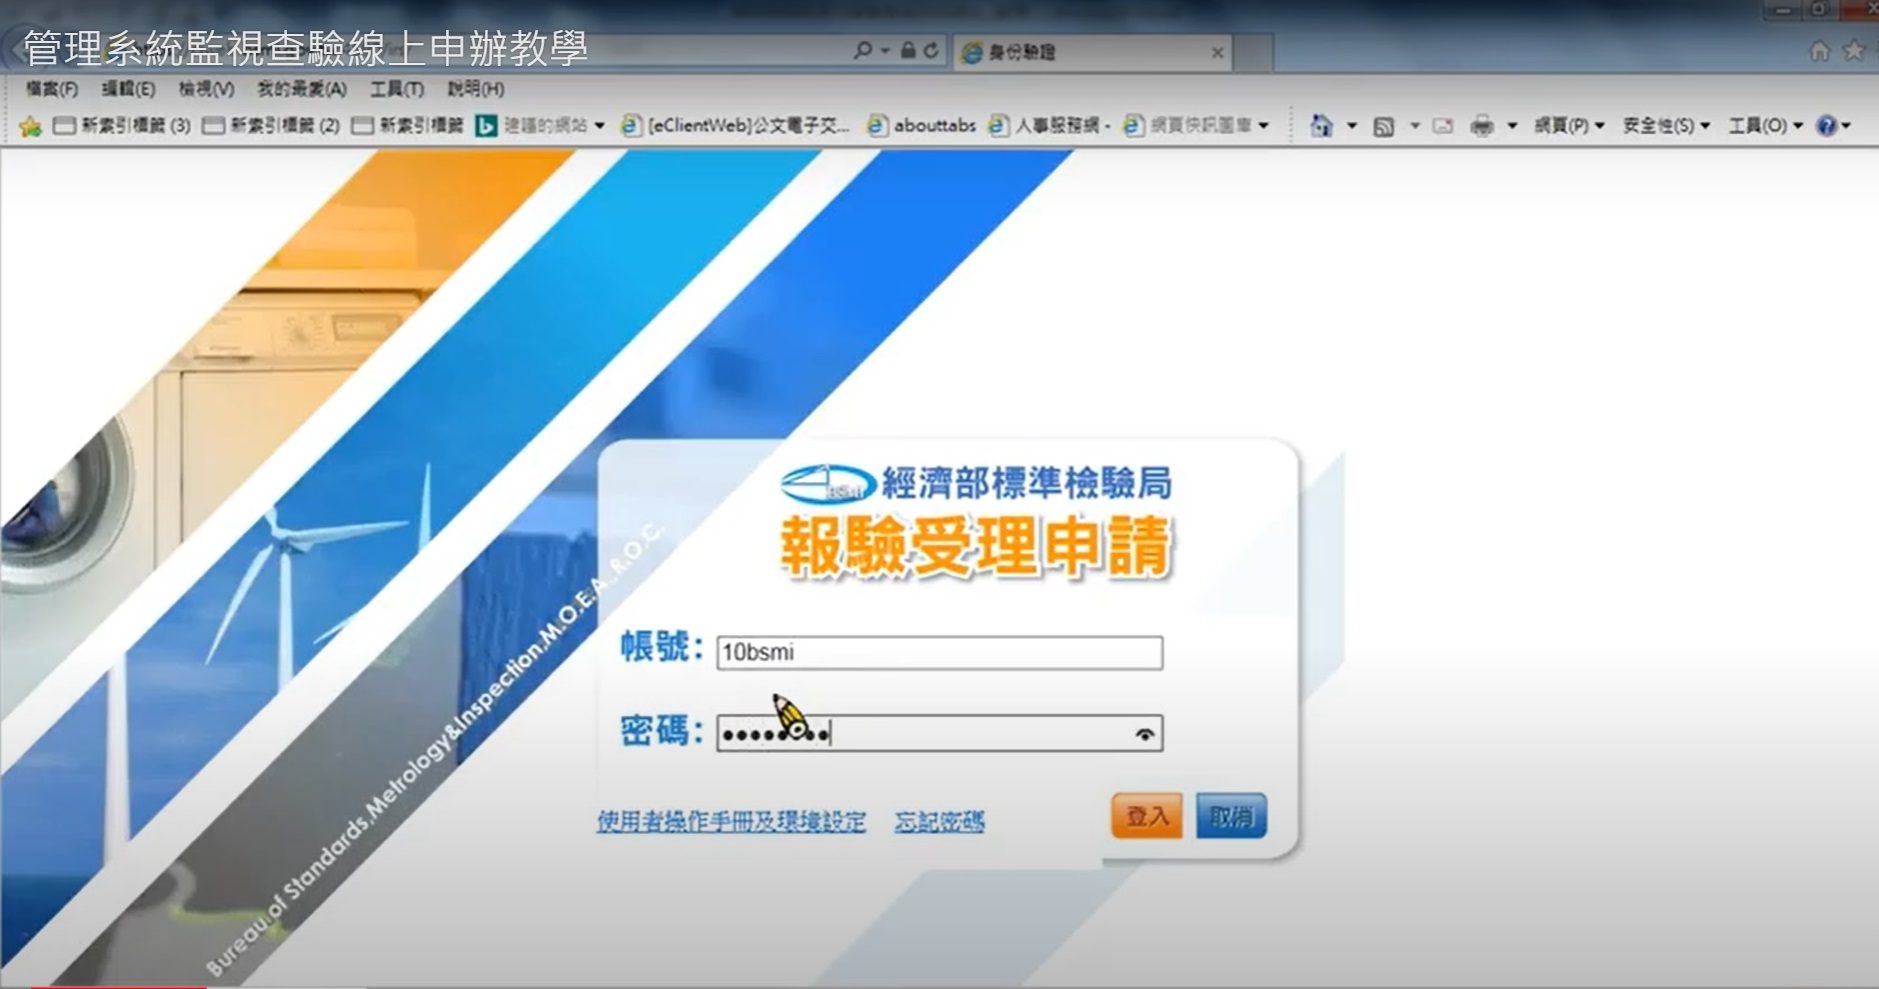Select the 身份驗證 browser tab

(1090, 52)
